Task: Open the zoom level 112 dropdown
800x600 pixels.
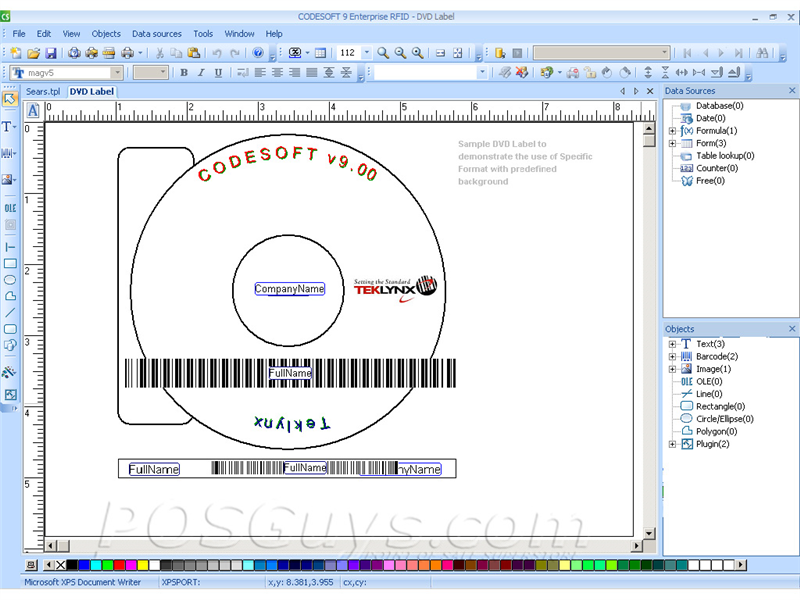Action: (367, 53)
